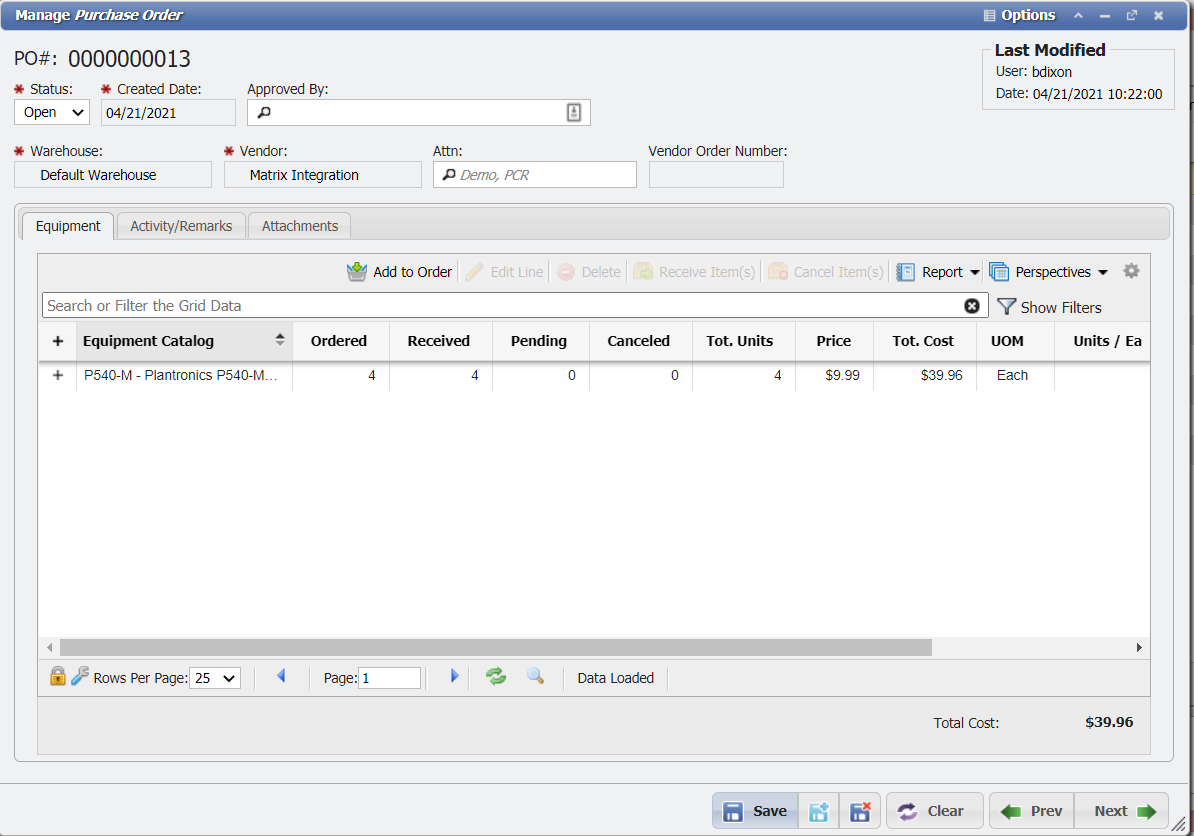Click the grid settings gear icon
This screenshot has height=836, width=1194.
point(1131,271)
